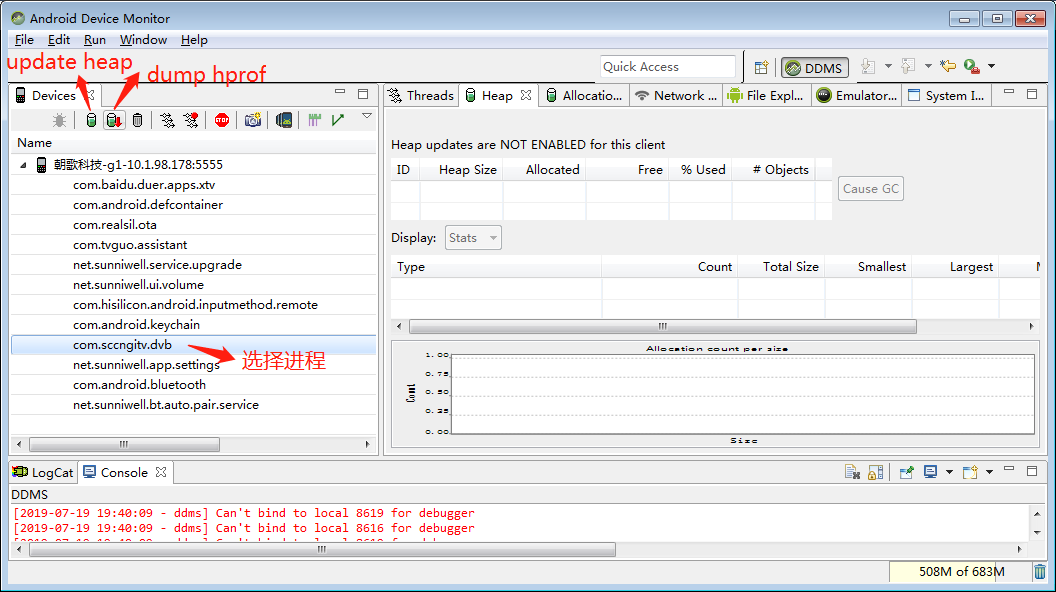1056x592 pixels.
Task: Select the com.sccngitv.dvb process
Action: click(x=193, y=345)
